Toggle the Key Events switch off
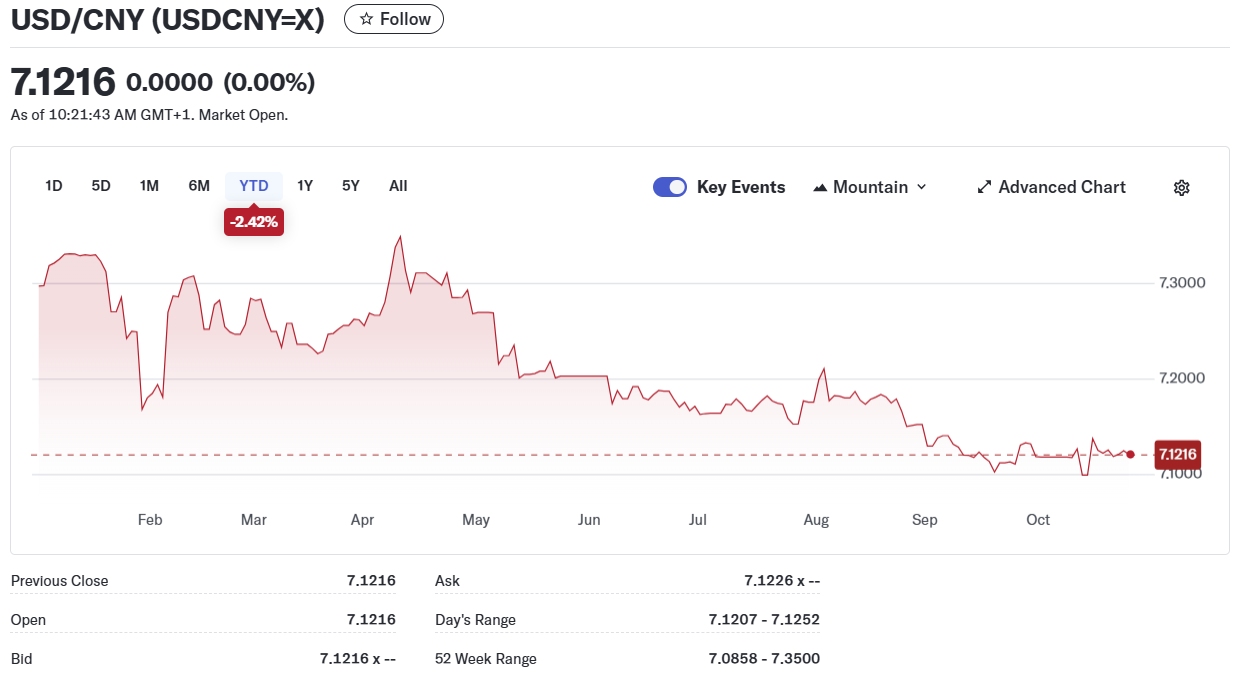The height and width of the screenshot is (685, 1239). click(x=669, y=187)
